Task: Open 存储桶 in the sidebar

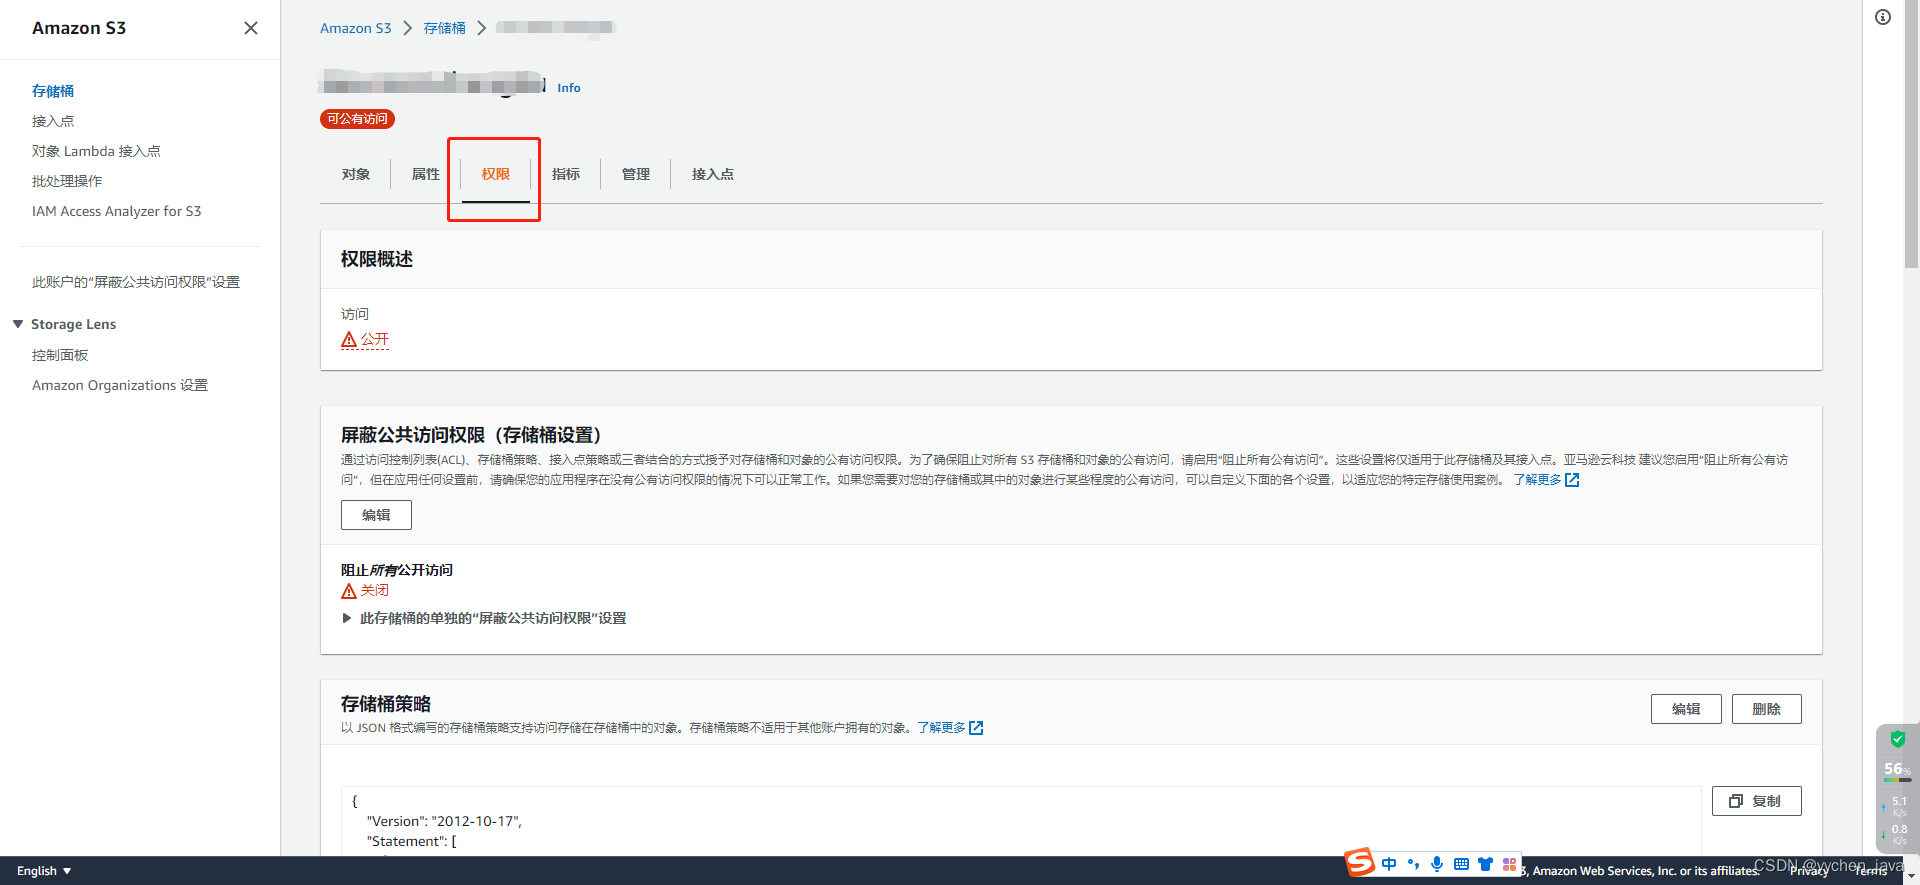Action: pyautogui.click(x=53, y=91)
